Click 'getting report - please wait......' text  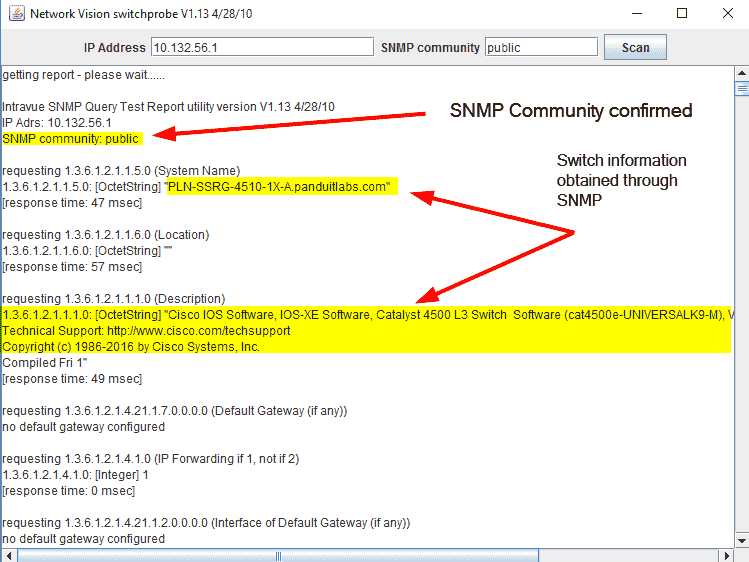click(x=84, y=75)
